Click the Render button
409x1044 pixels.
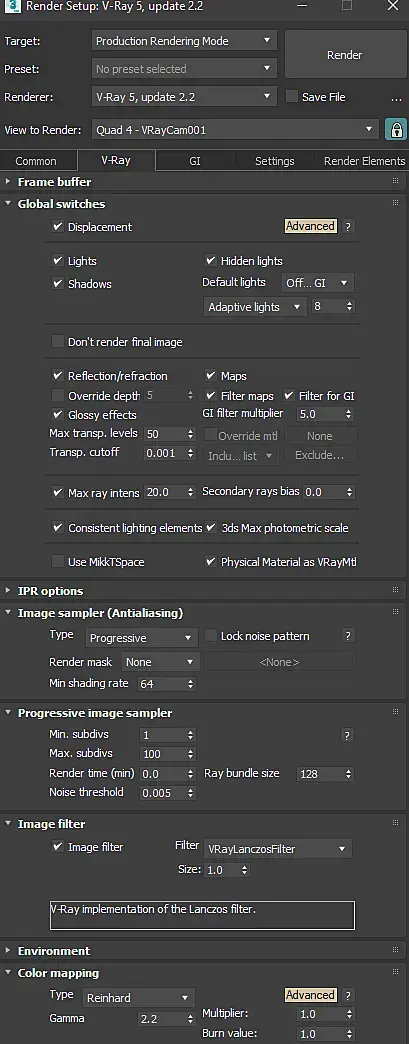coord(344,55)
